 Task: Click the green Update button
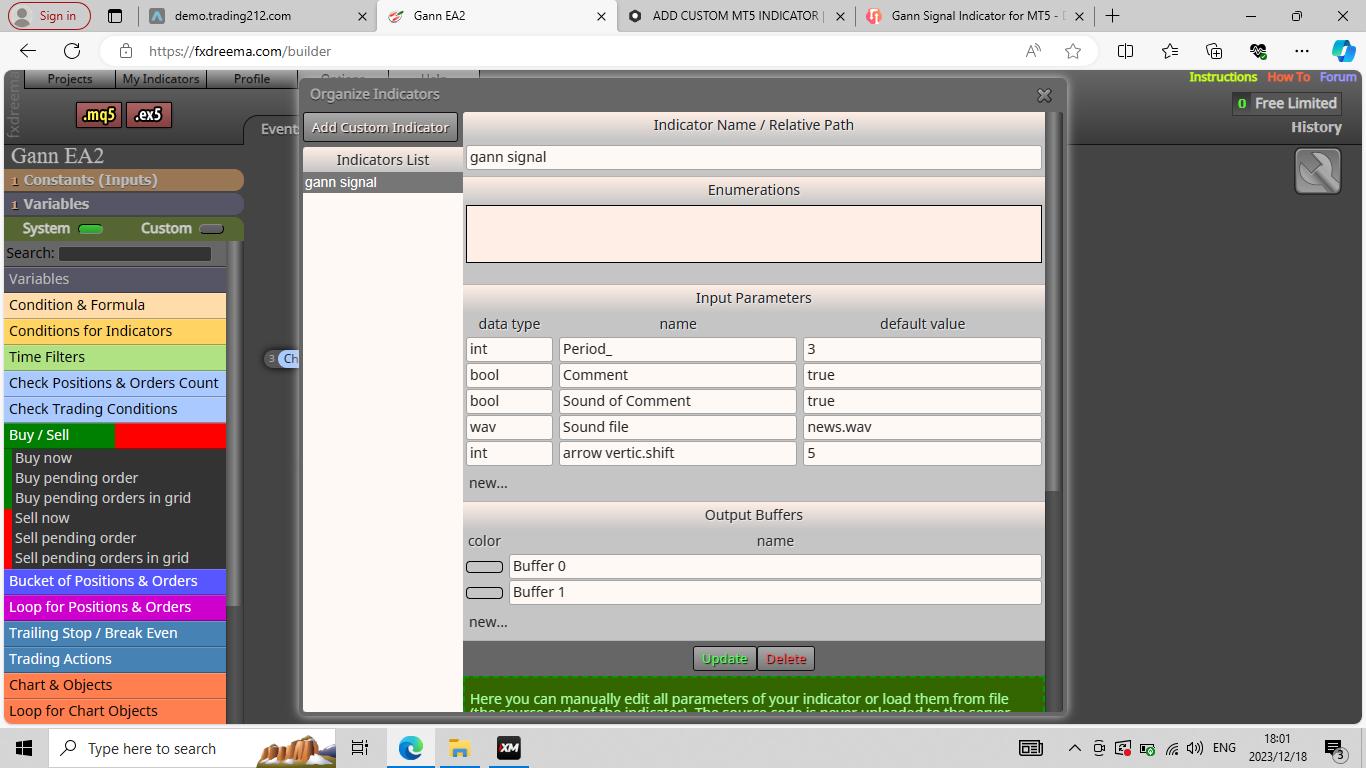pos(725,659)
